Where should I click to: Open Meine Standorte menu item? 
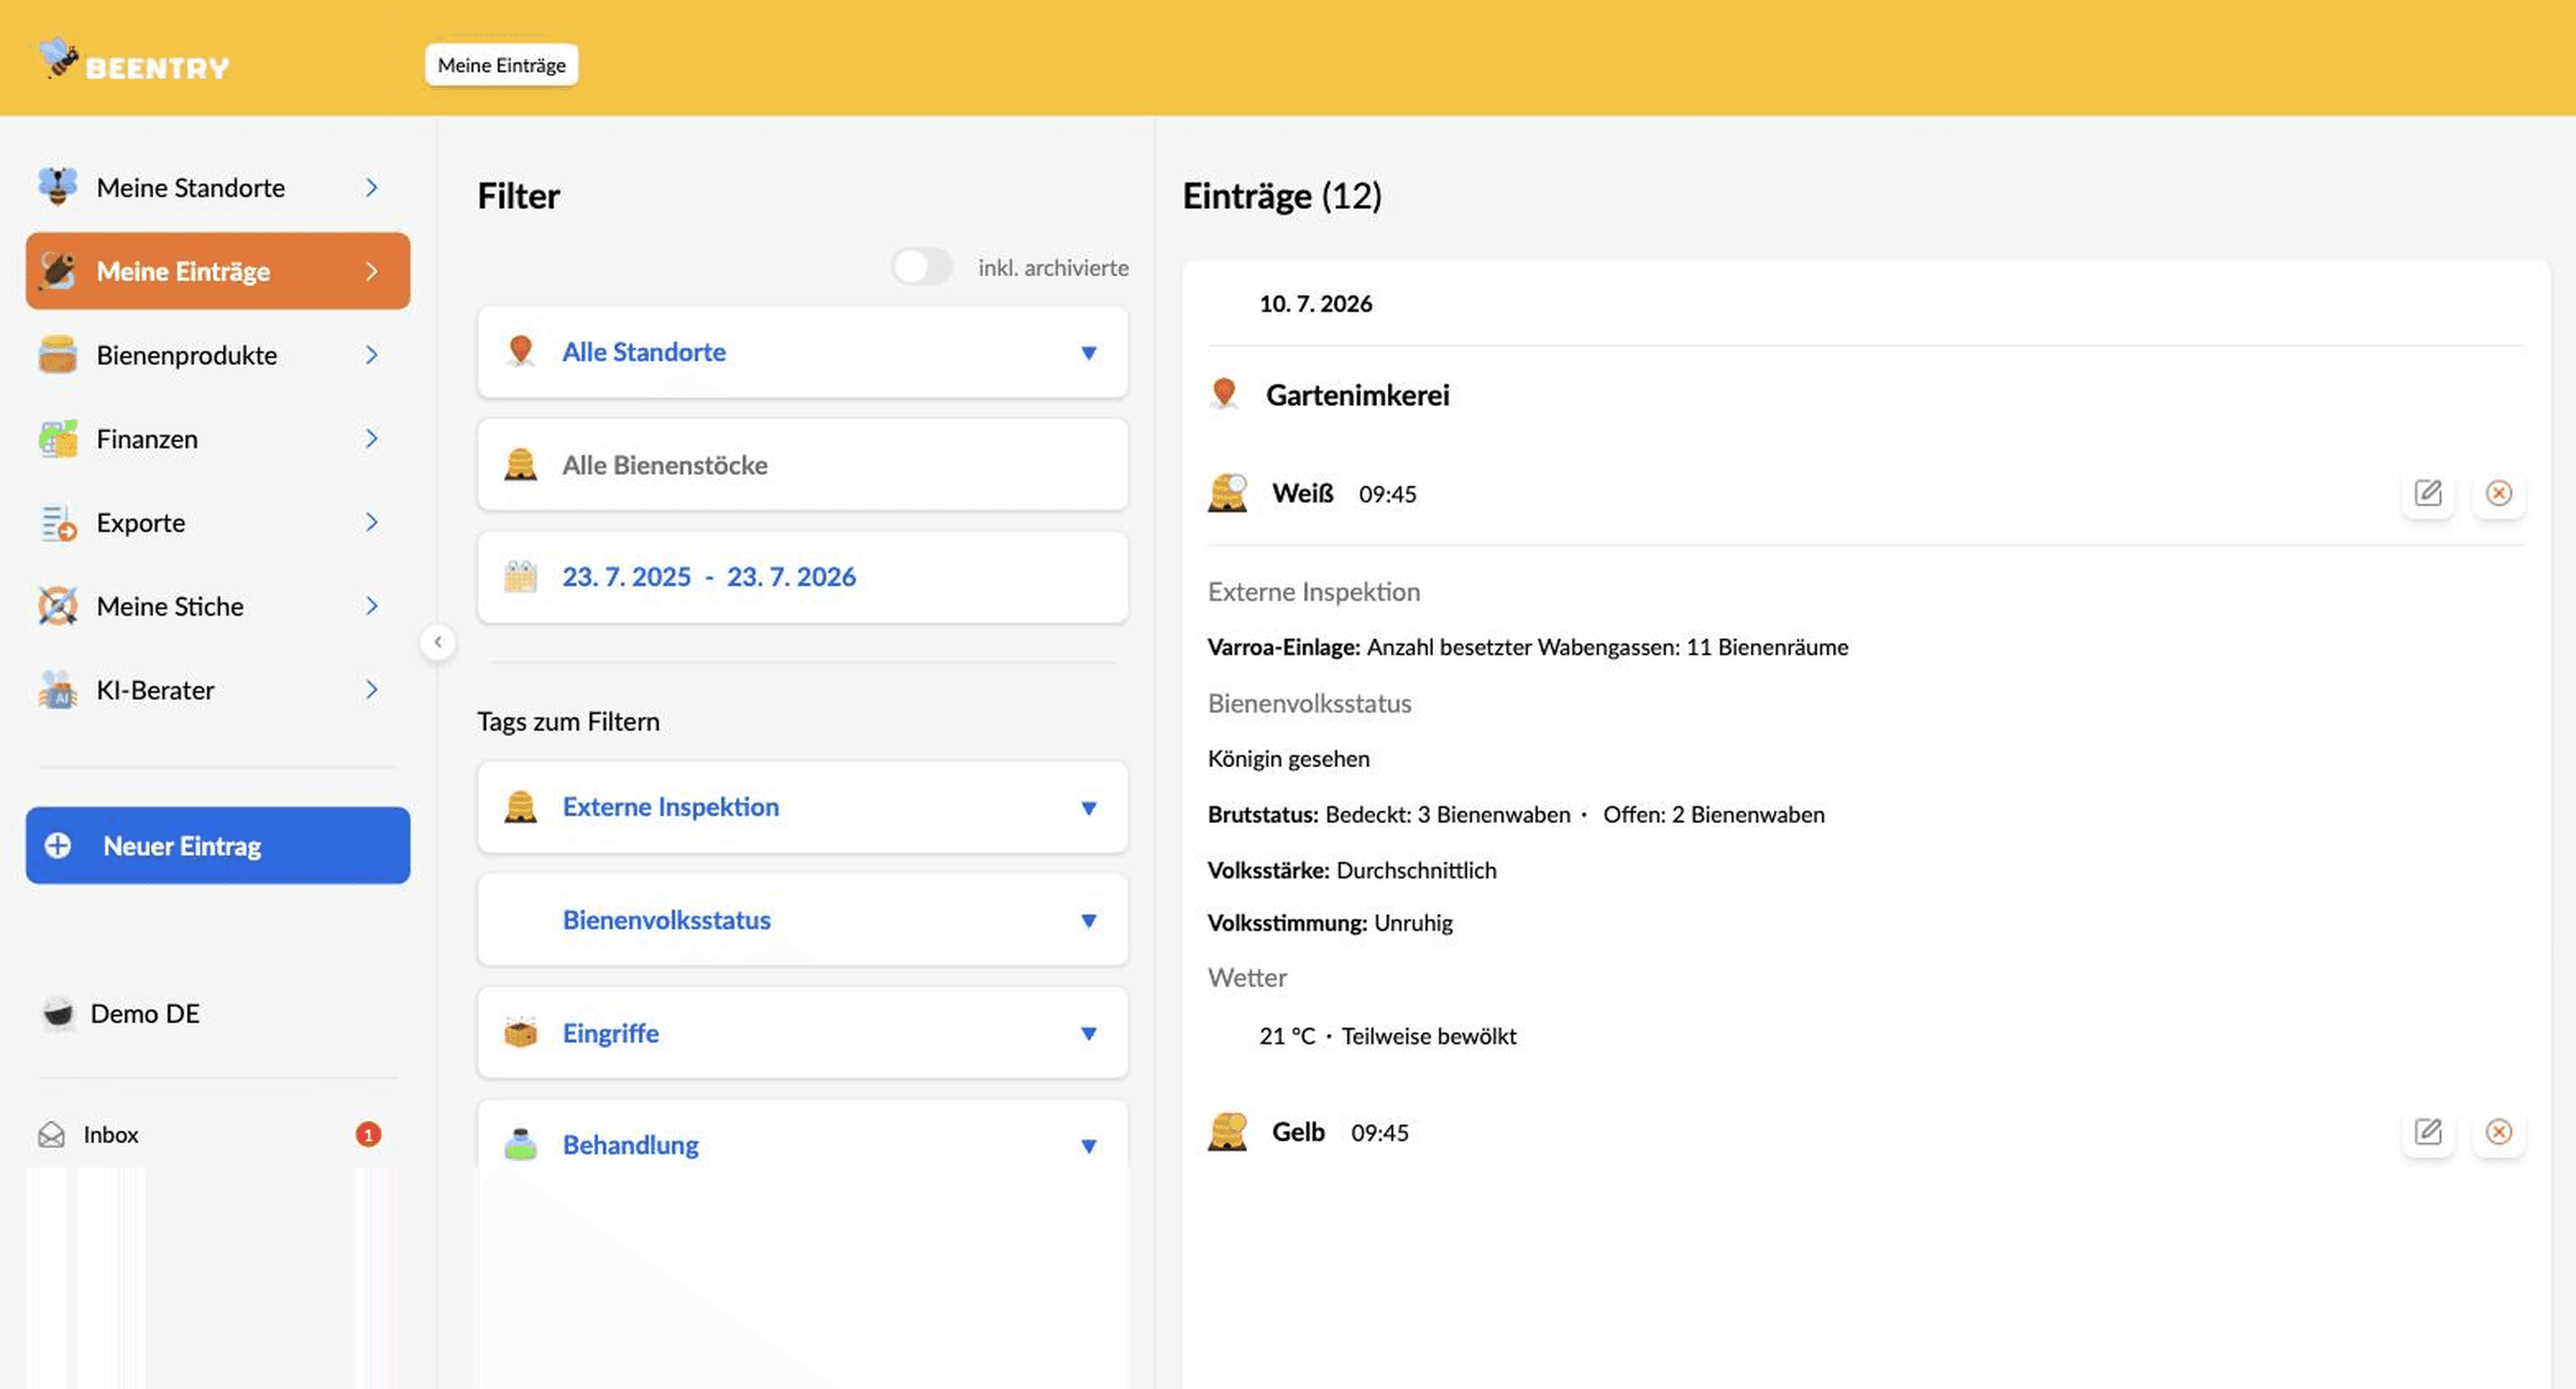(218, 188)
